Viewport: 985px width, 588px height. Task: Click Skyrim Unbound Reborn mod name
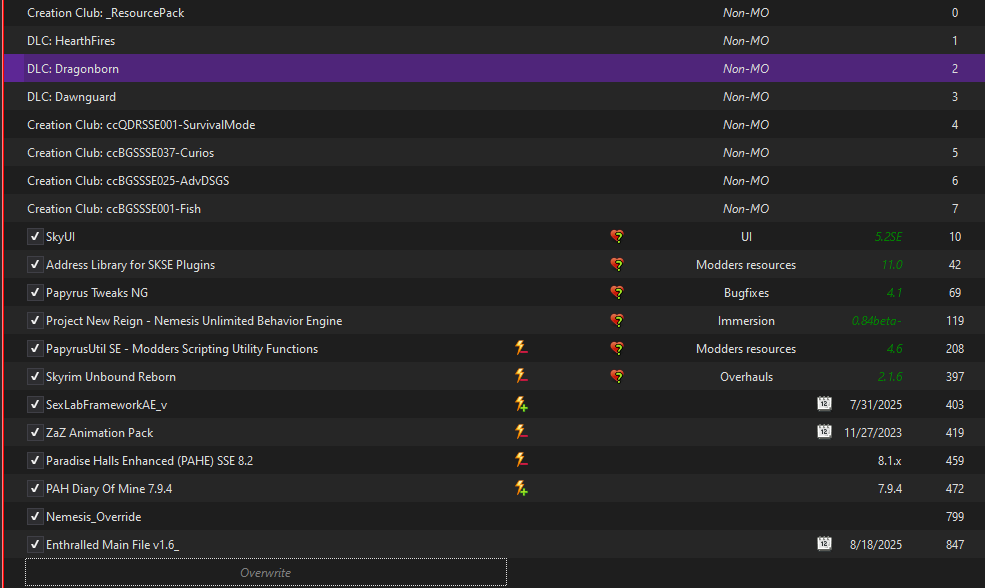[111, 377]
